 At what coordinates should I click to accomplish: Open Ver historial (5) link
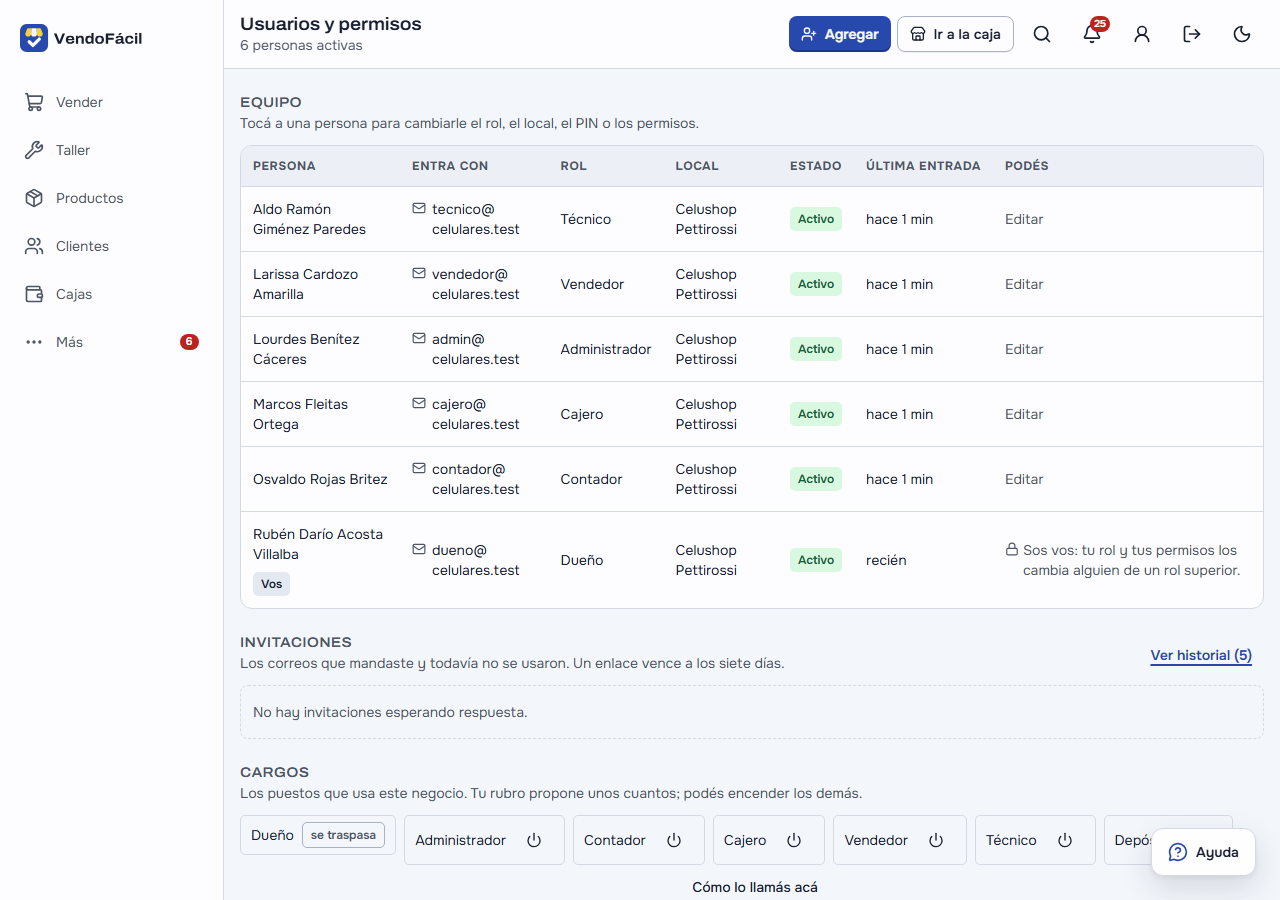[1201, 656]
